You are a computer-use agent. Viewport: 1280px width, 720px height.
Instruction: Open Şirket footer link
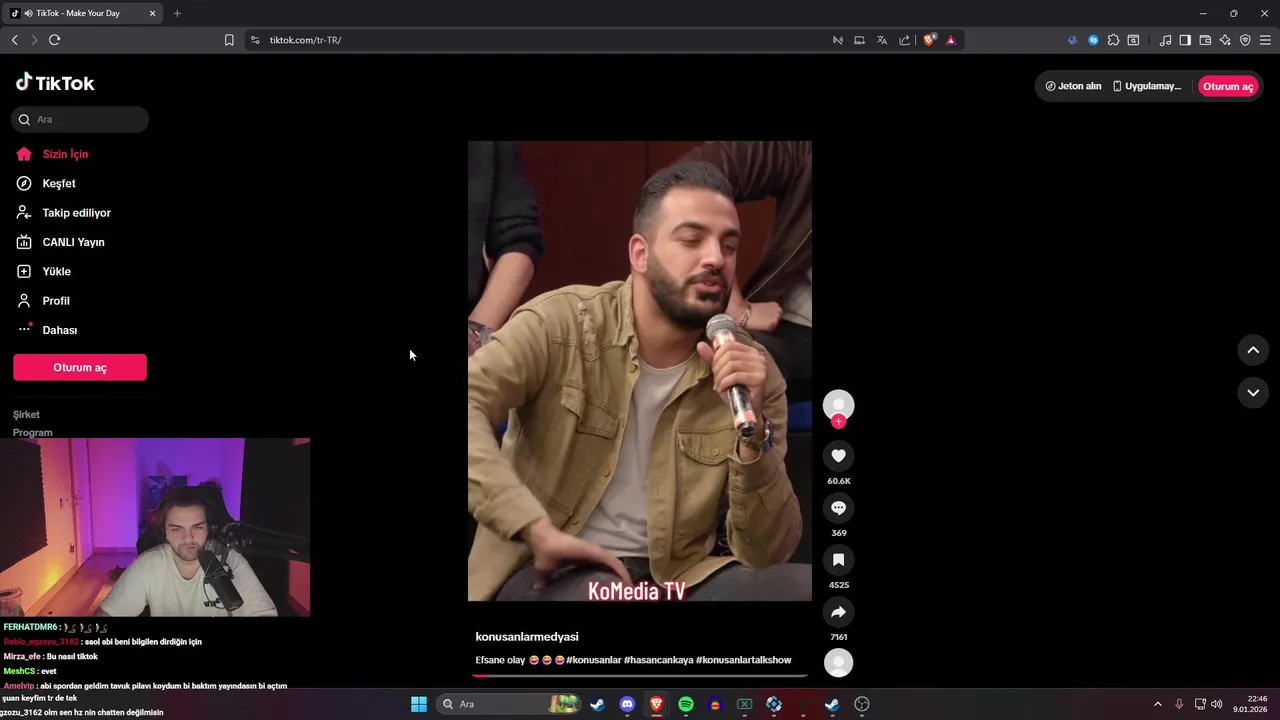(26, 414)
